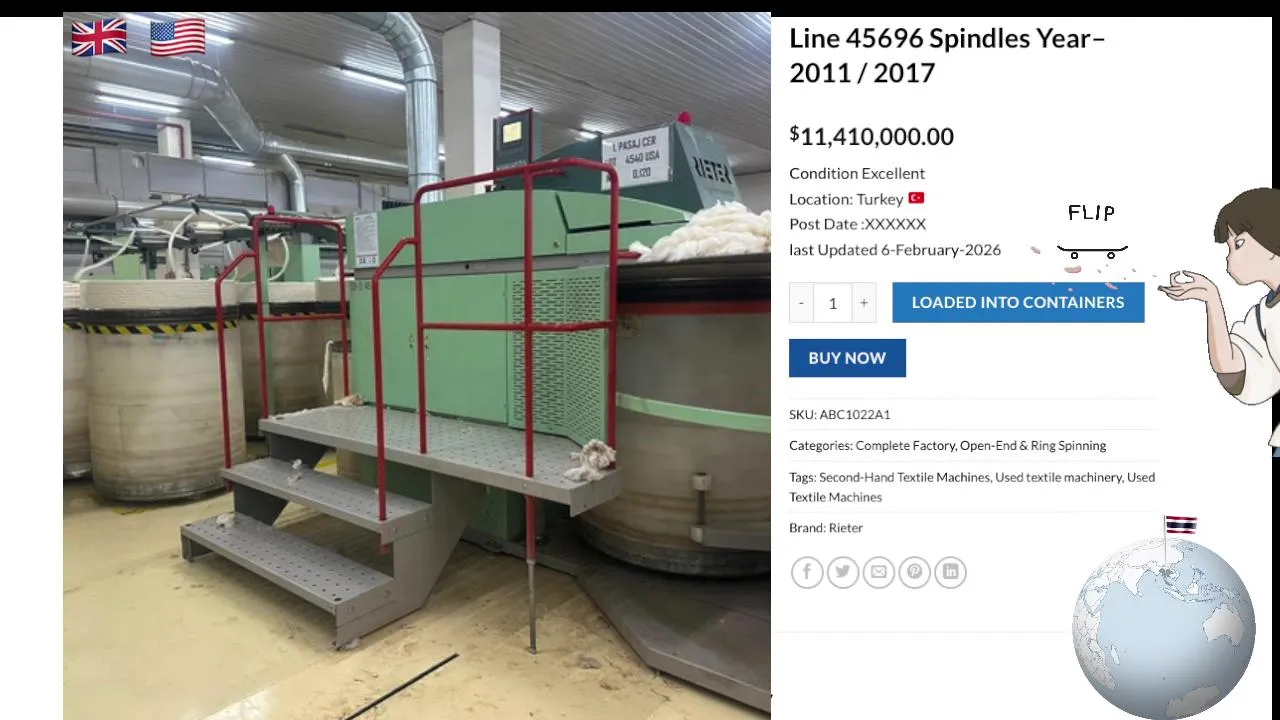
Task: Click the BUY NOW button
Action: click(847, 358)
